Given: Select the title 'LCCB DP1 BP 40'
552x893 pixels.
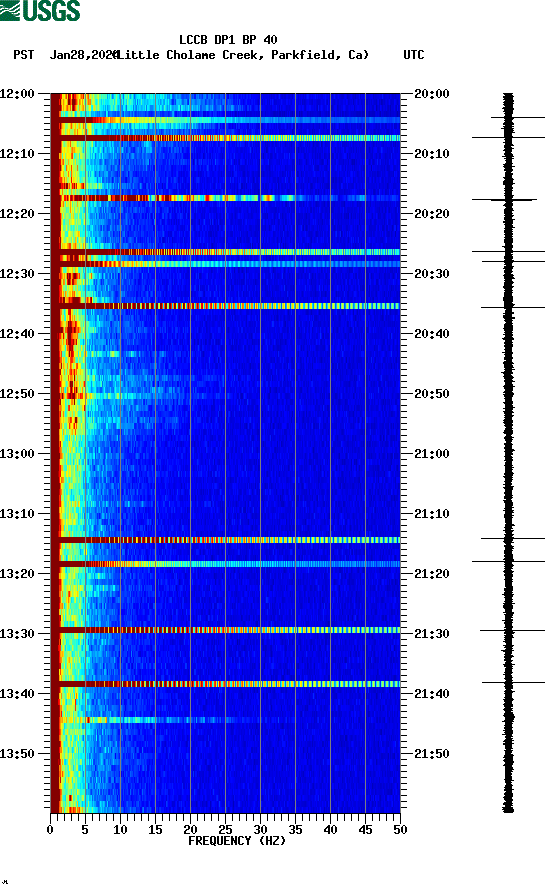Looking at the screenshot, I should point(228,40).
